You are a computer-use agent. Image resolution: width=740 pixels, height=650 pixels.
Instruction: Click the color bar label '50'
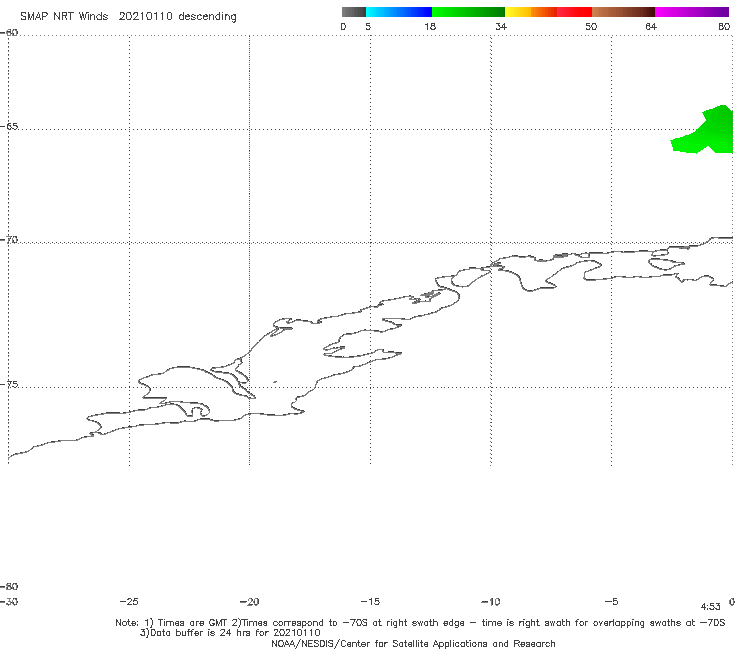click(591, 26)
